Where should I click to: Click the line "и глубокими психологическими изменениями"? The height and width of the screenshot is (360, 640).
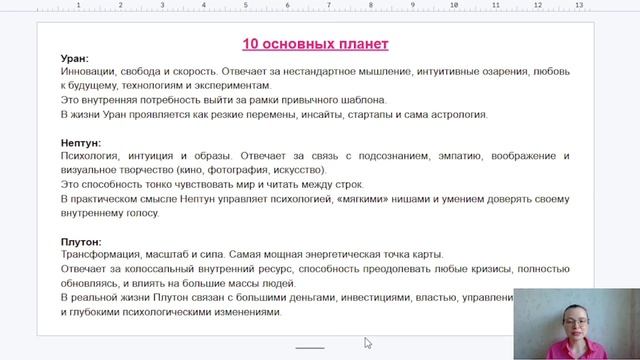click(x=171, y=312)
